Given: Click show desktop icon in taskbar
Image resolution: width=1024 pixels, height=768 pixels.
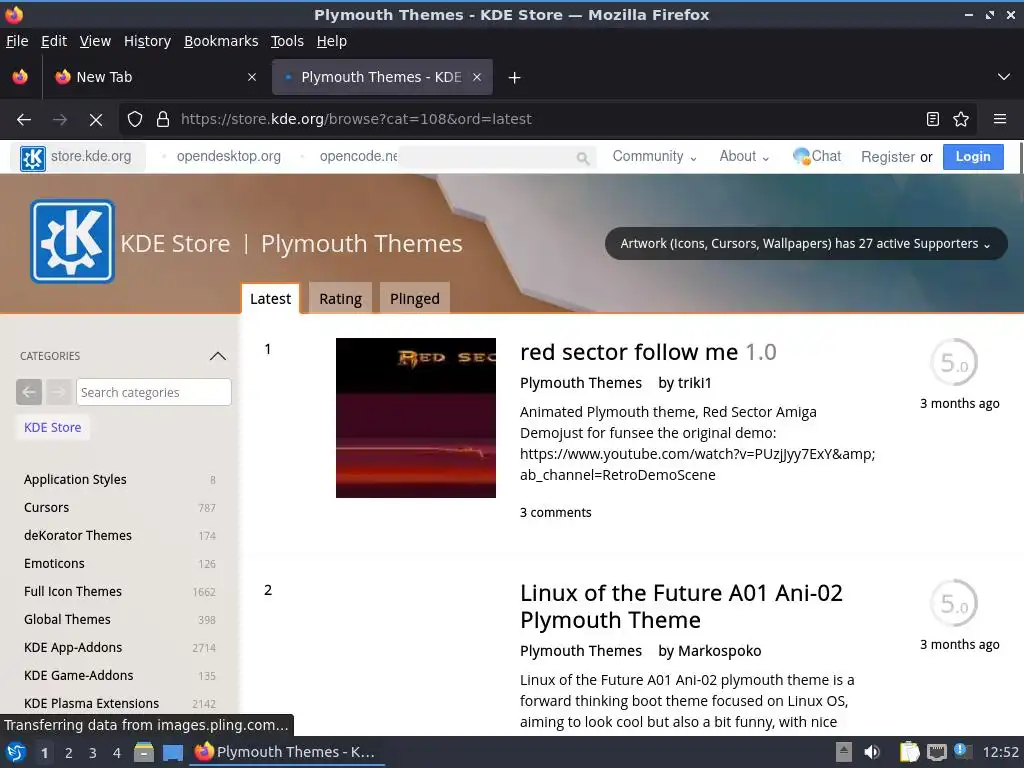Looking at the screenshot, I should pyautogui.click(x=173, y=752).
